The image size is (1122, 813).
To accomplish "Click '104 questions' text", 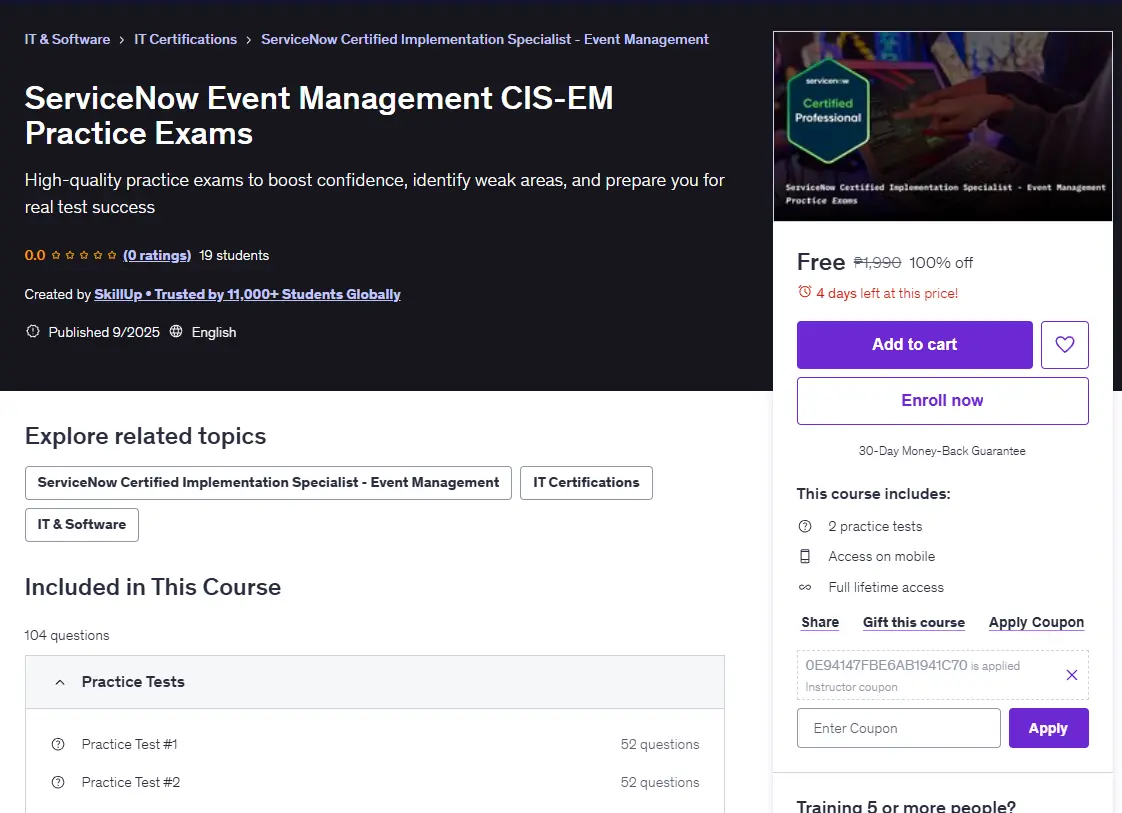I will [x=67, y=636].
